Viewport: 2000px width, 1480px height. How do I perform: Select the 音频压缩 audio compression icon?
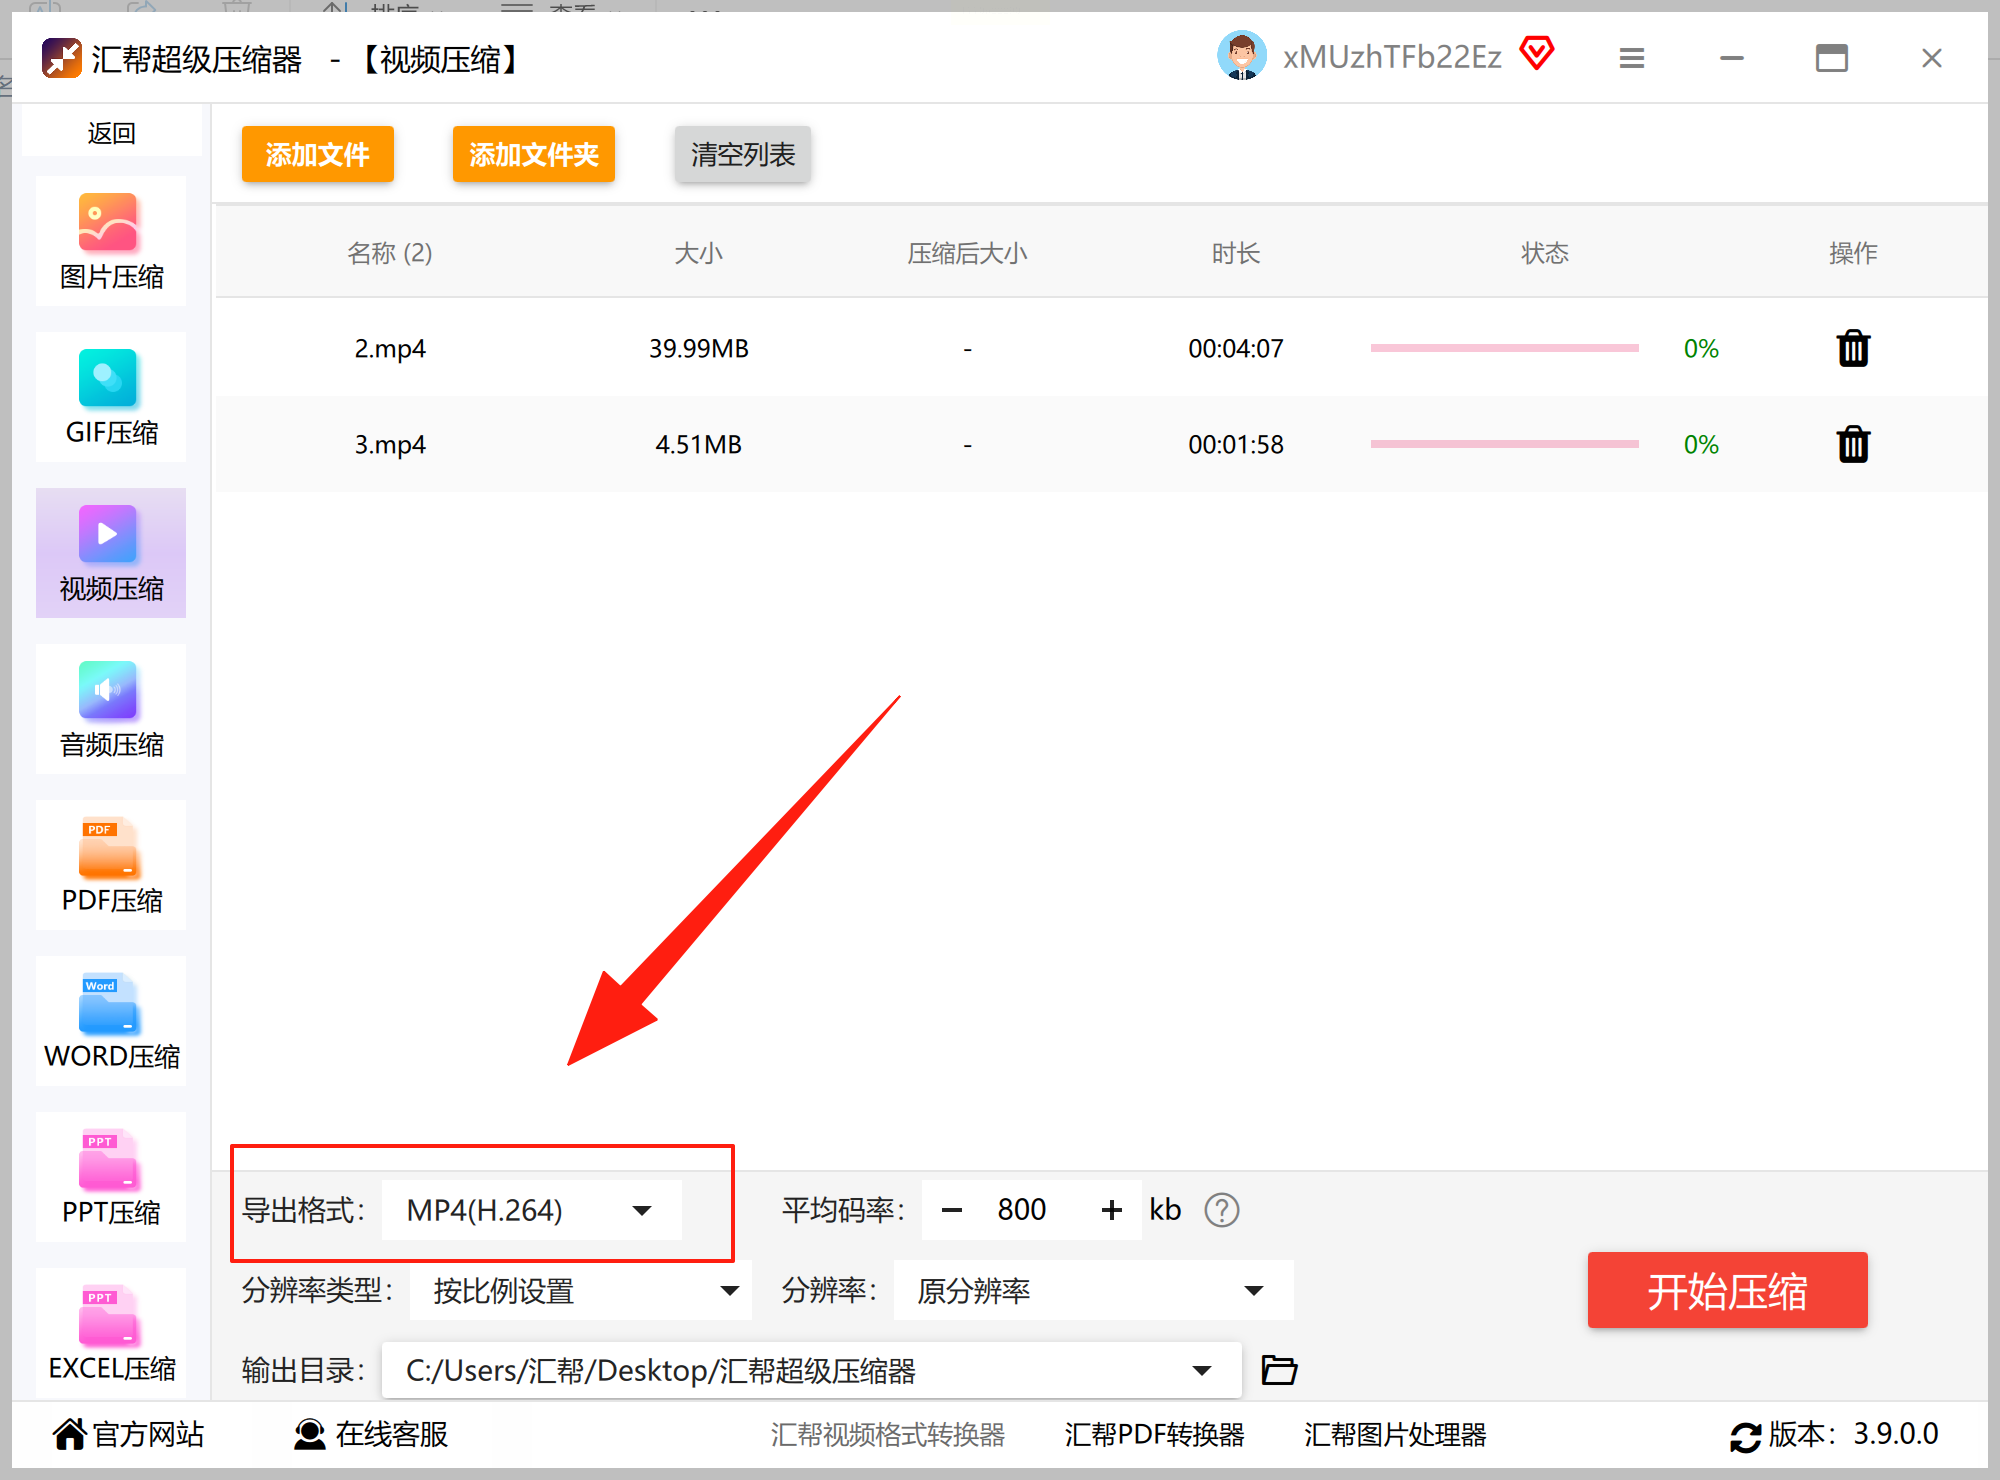pos(109,692)
